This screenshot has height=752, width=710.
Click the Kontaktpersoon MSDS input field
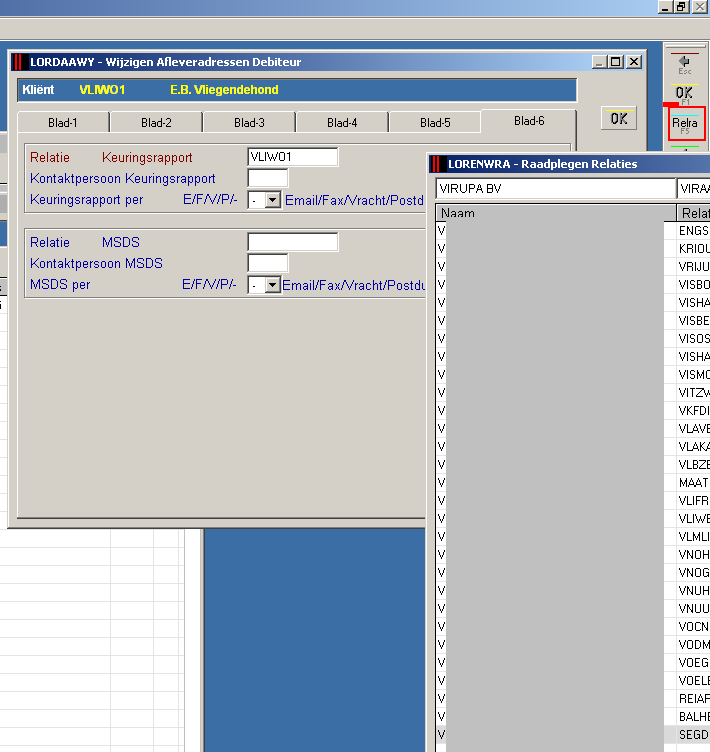[268, 263]
